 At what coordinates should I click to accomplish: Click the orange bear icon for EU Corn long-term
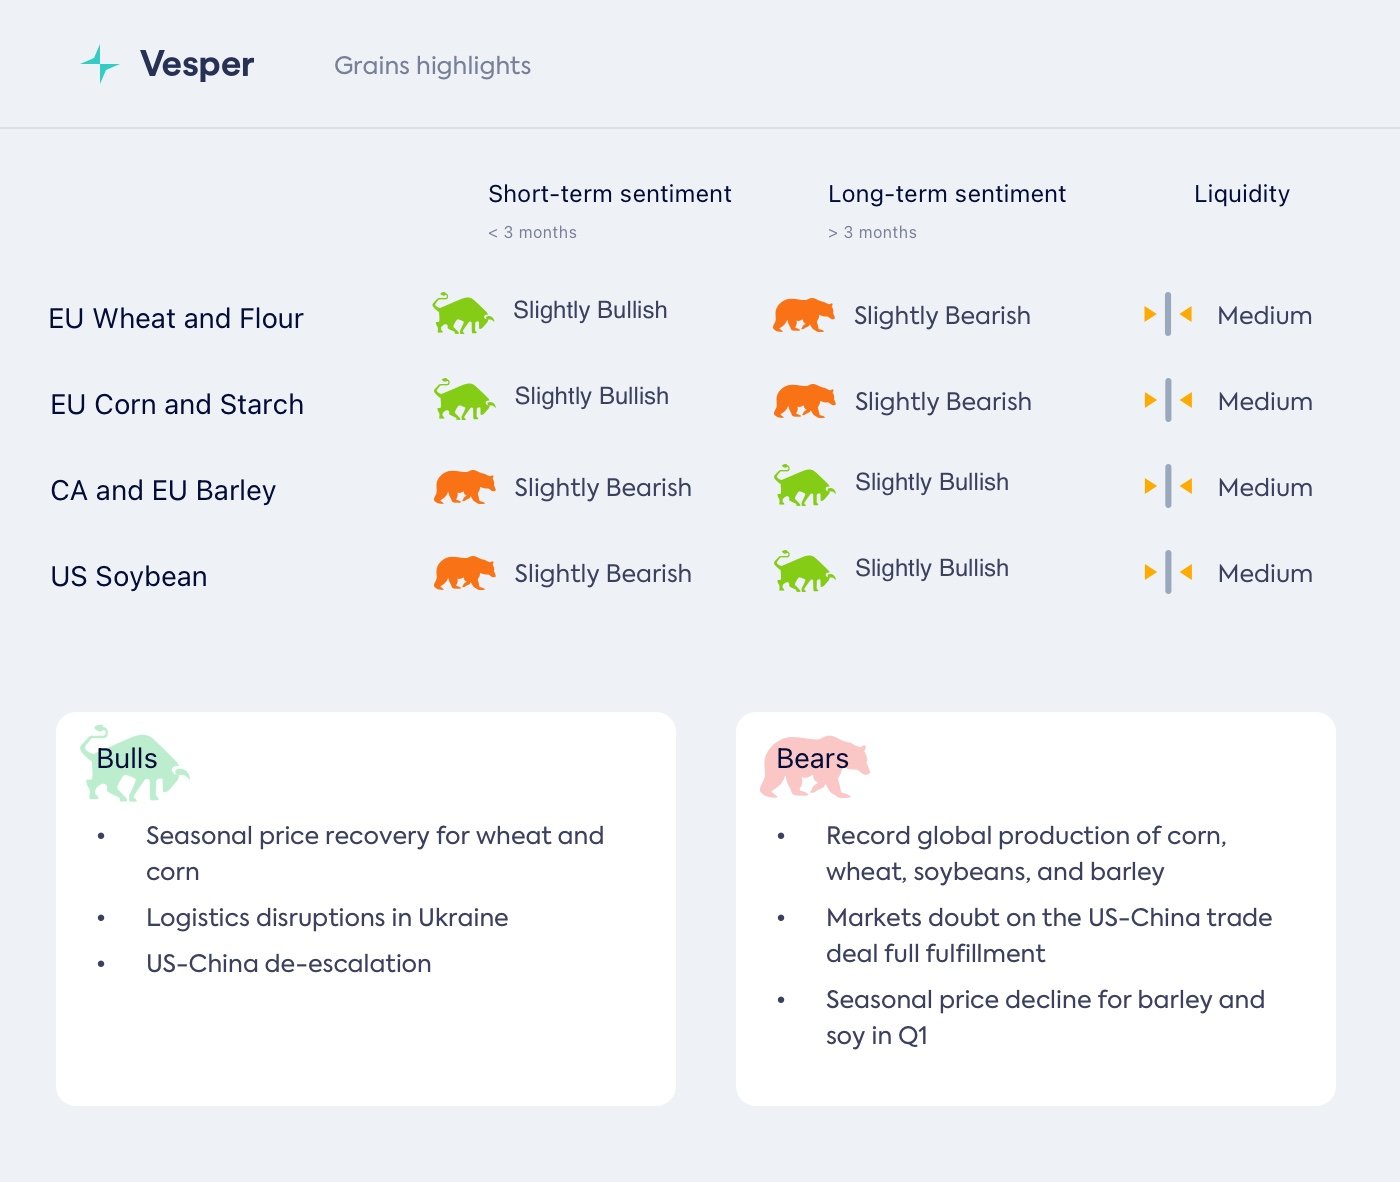(804, 401)
